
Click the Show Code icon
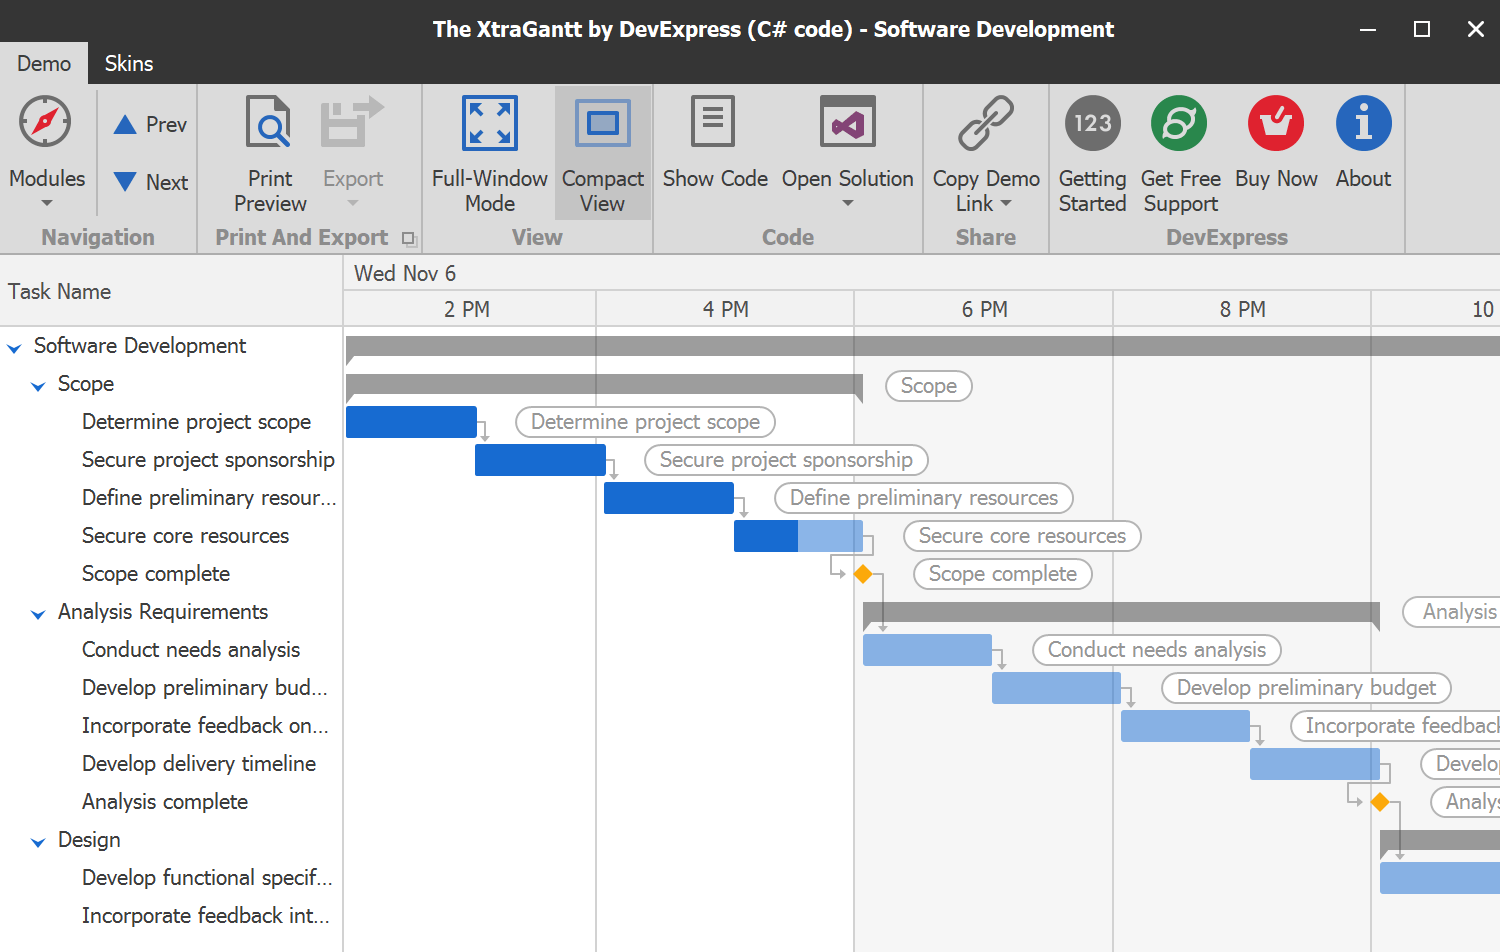pyautogui.click(x=714, y=121)
